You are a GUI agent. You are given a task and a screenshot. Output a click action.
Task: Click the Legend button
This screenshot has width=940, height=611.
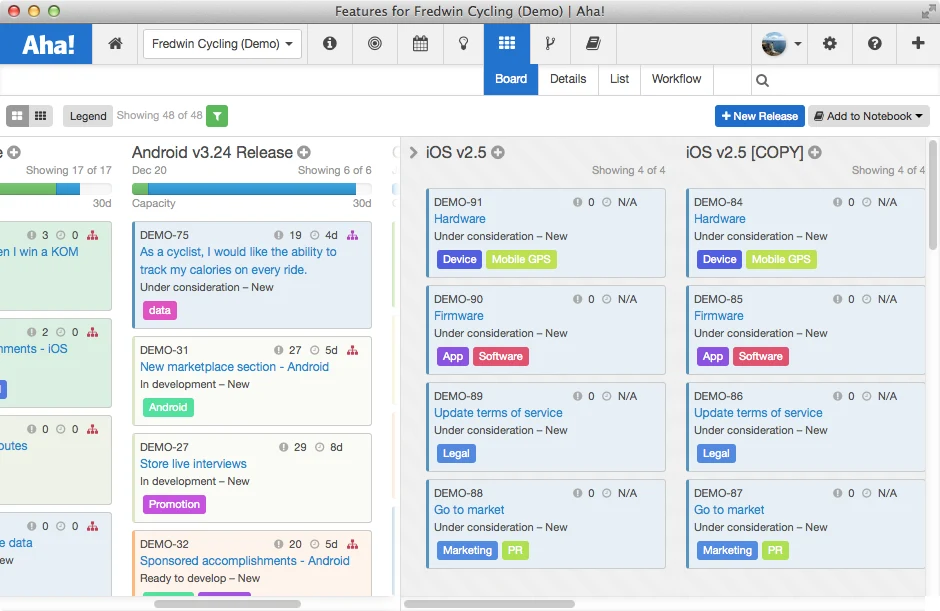pyautogui.click(x=88, y=116)
